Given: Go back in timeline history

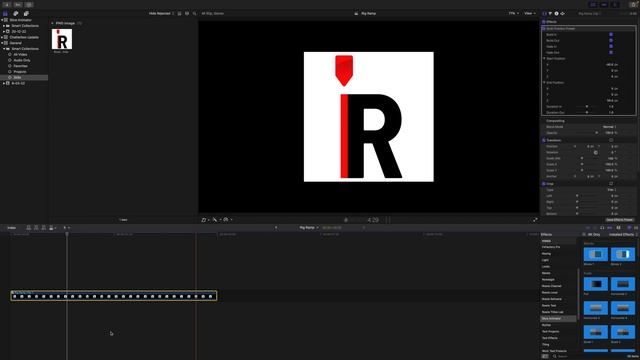Looking at the screenshot, I should (x=276, y=228).
